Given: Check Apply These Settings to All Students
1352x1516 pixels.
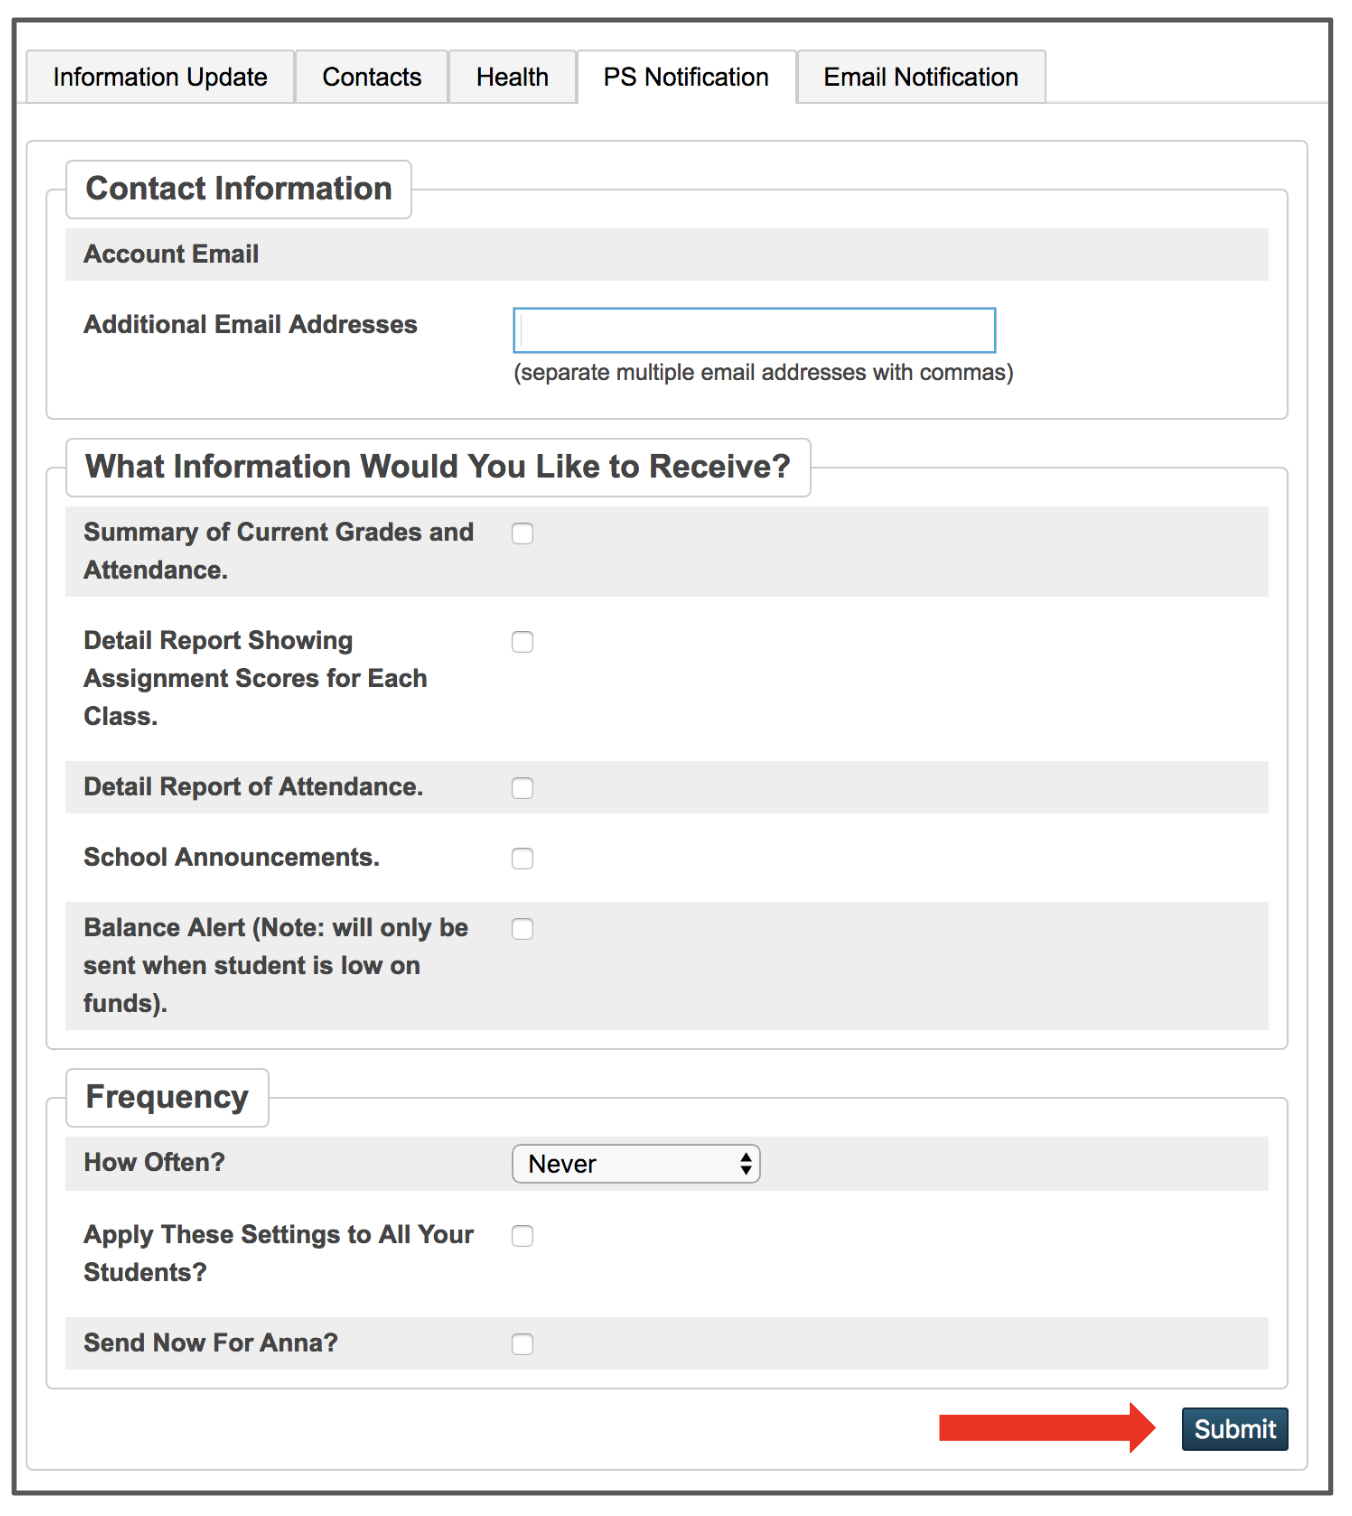Looking at the screenshot, I should tap(522, 1236).
